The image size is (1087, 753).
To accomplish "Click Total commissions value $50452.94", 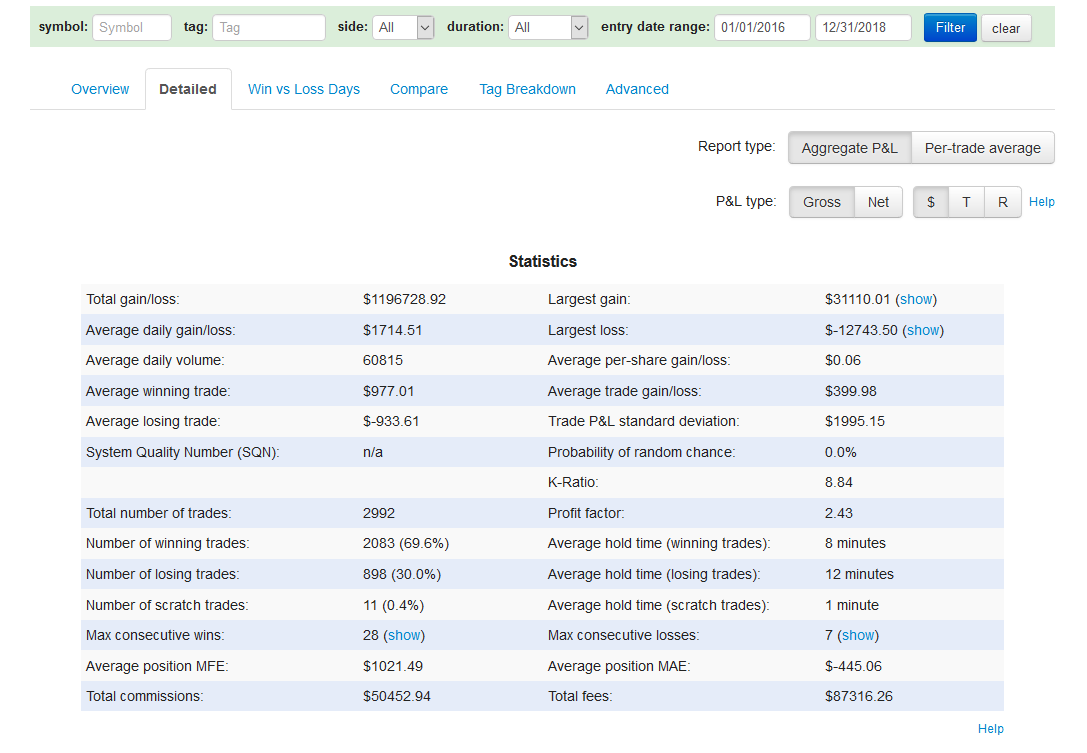I will (397, 696).
